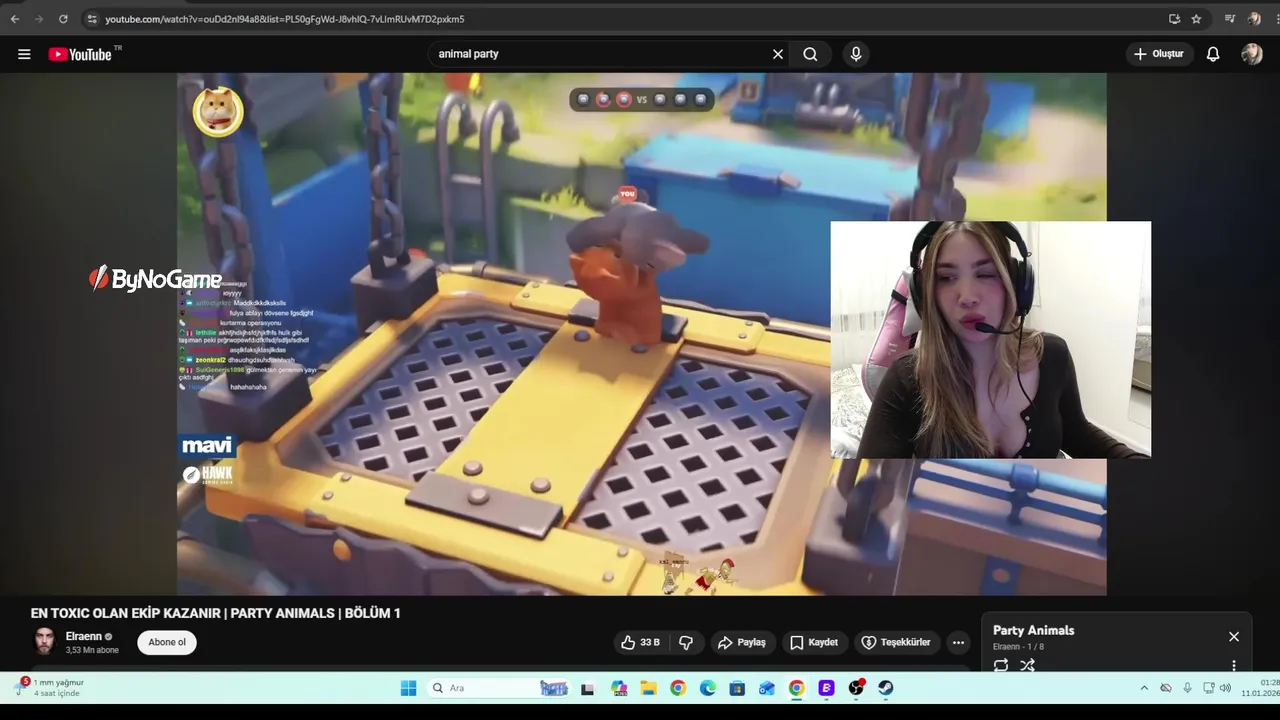Open the YouTube hamburger guide menu
1280x720 pixels.
(x=24, y=54)
